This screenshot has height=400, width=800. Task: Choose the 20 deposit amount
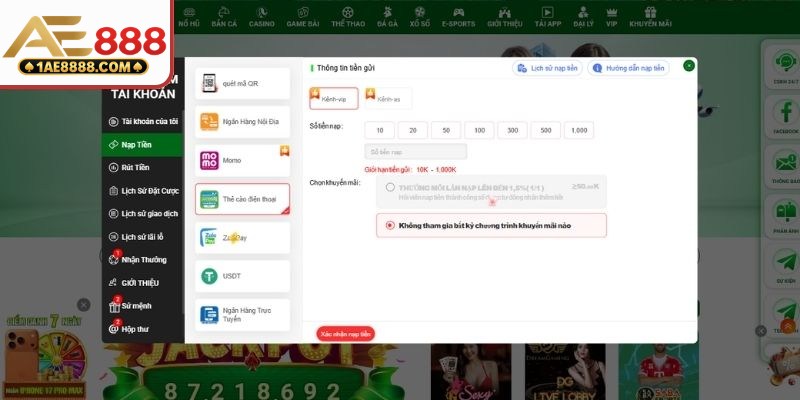click(413, 130)
